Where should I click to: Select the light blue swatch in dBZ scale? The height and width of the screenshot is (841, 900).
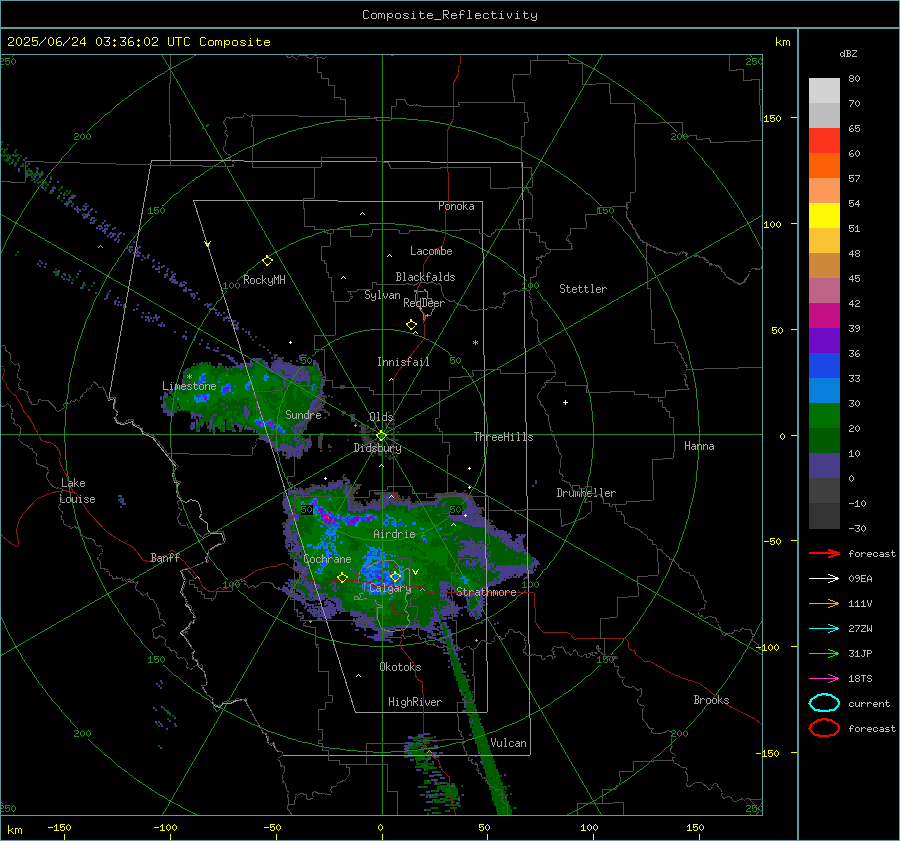[x=824, y=390]
